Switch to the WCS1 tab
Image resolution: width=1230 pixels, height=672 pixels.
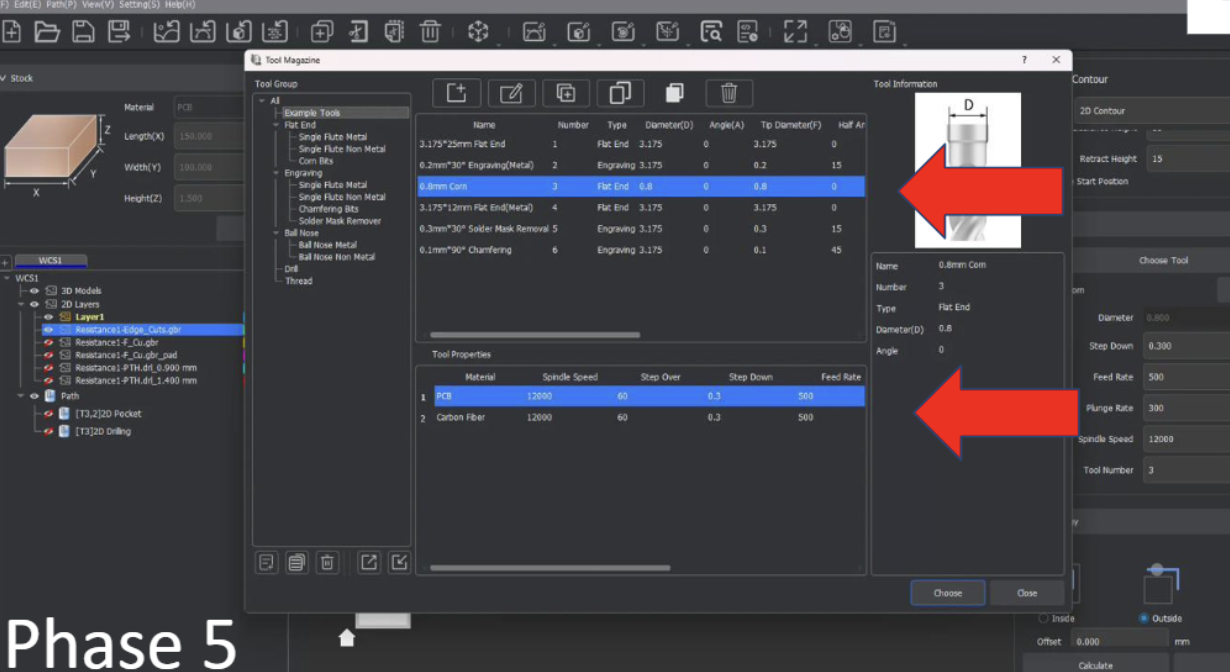[50, 261]
